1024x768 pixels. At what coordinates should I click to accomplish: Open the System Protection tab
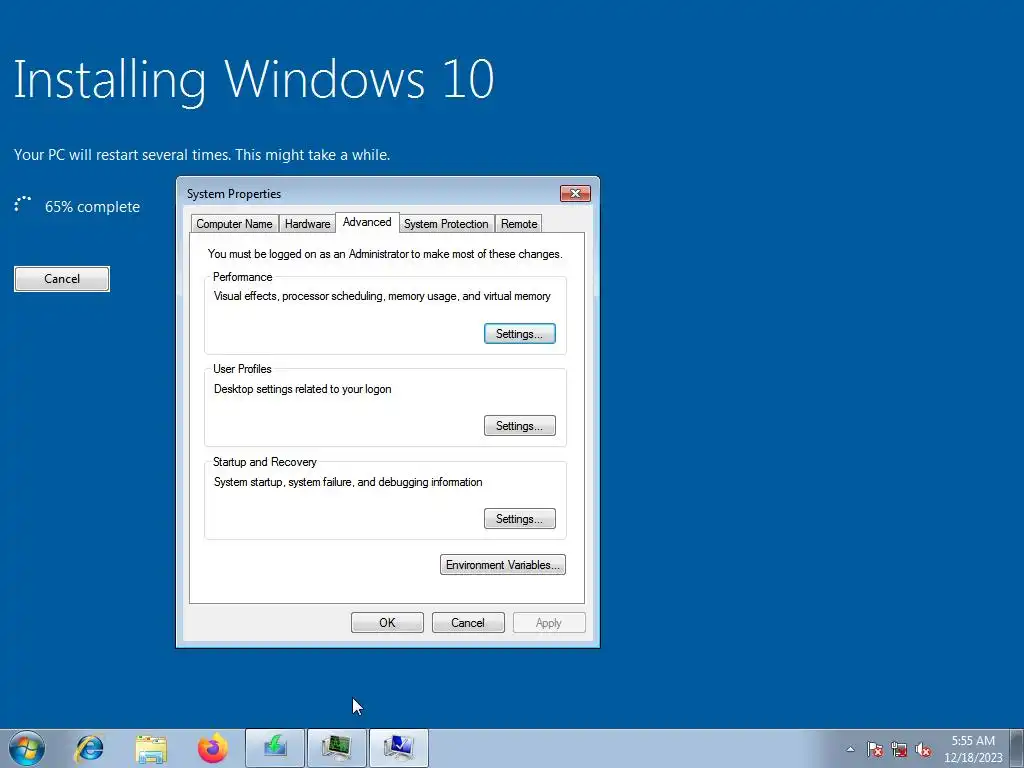pos(446,224)
